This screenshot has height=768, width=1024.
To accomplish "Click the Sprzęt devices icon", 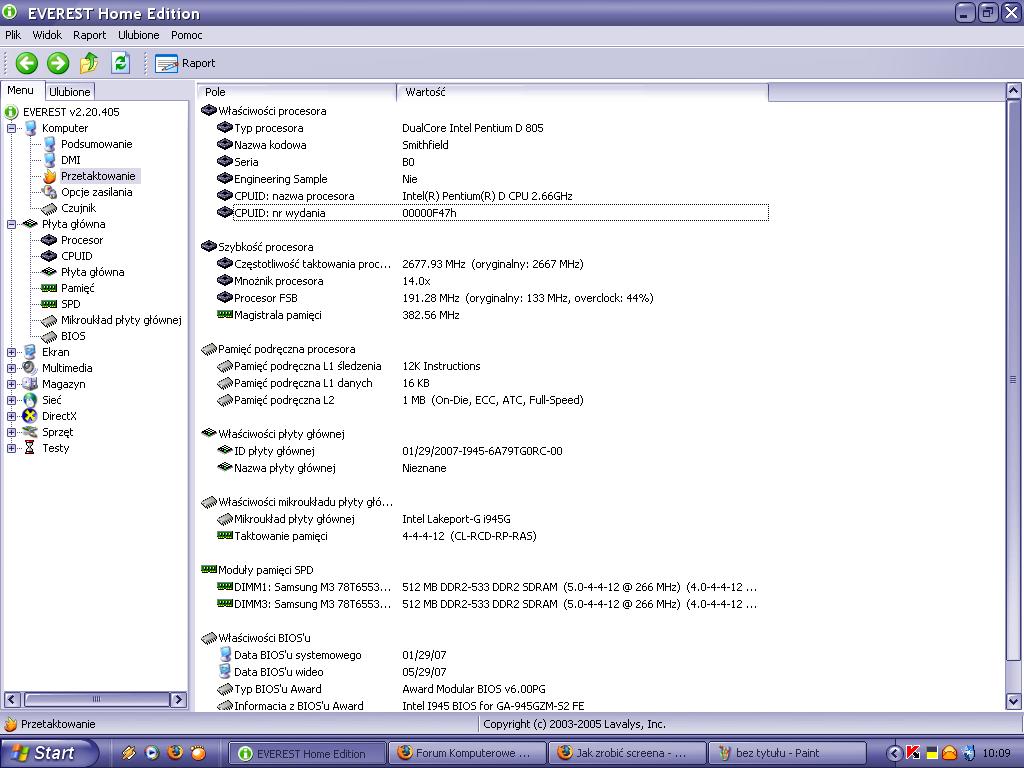I will point(30,432).
